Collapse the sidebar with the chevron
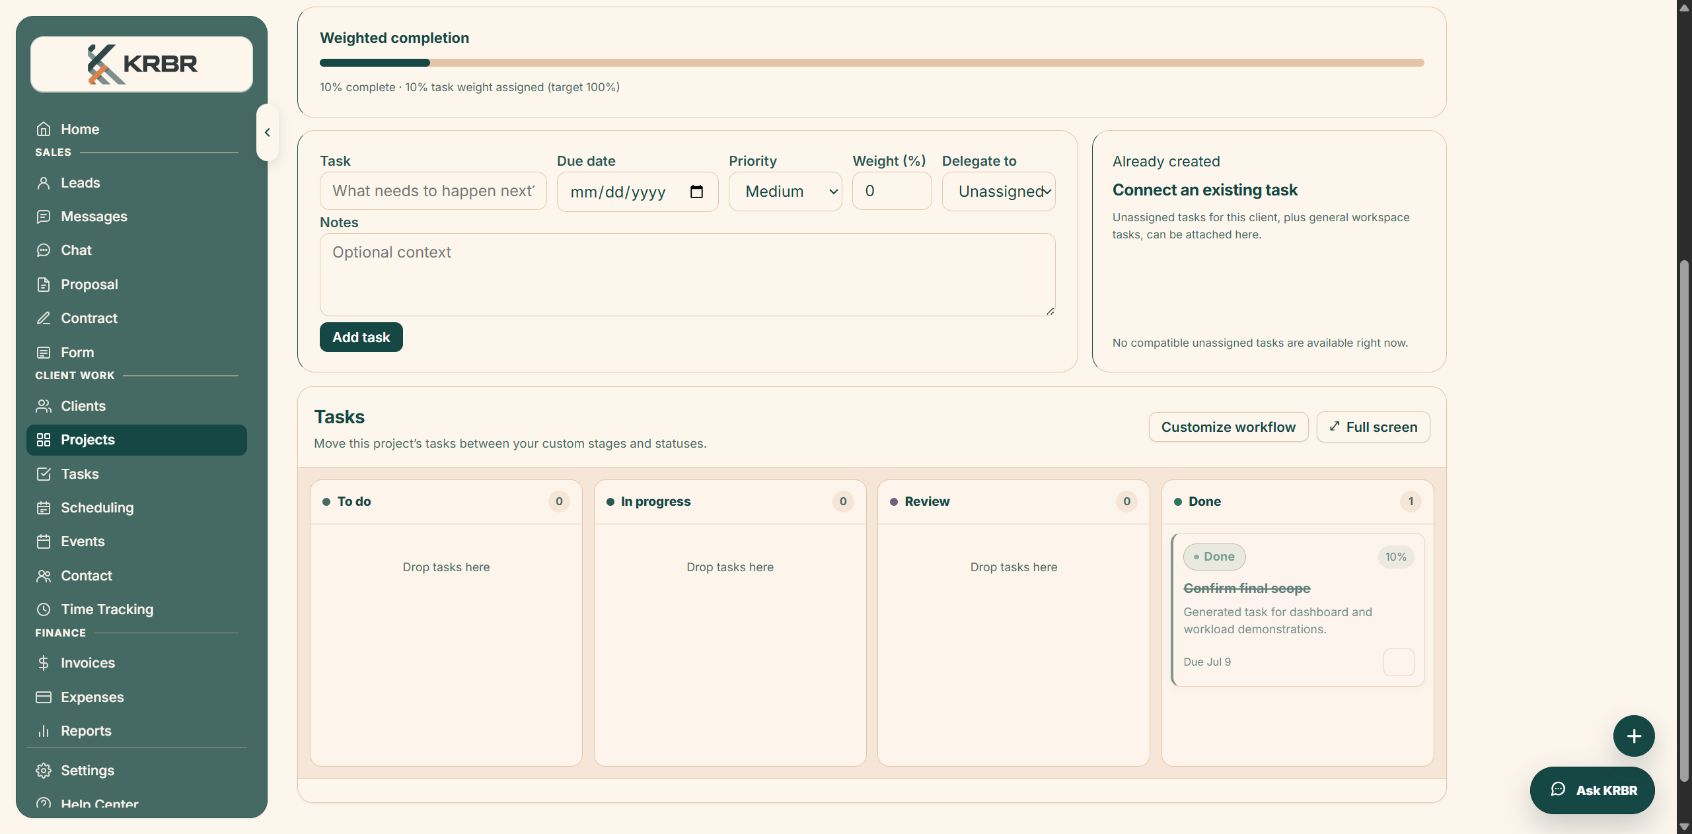1692x834 pixels. point(267,132)
